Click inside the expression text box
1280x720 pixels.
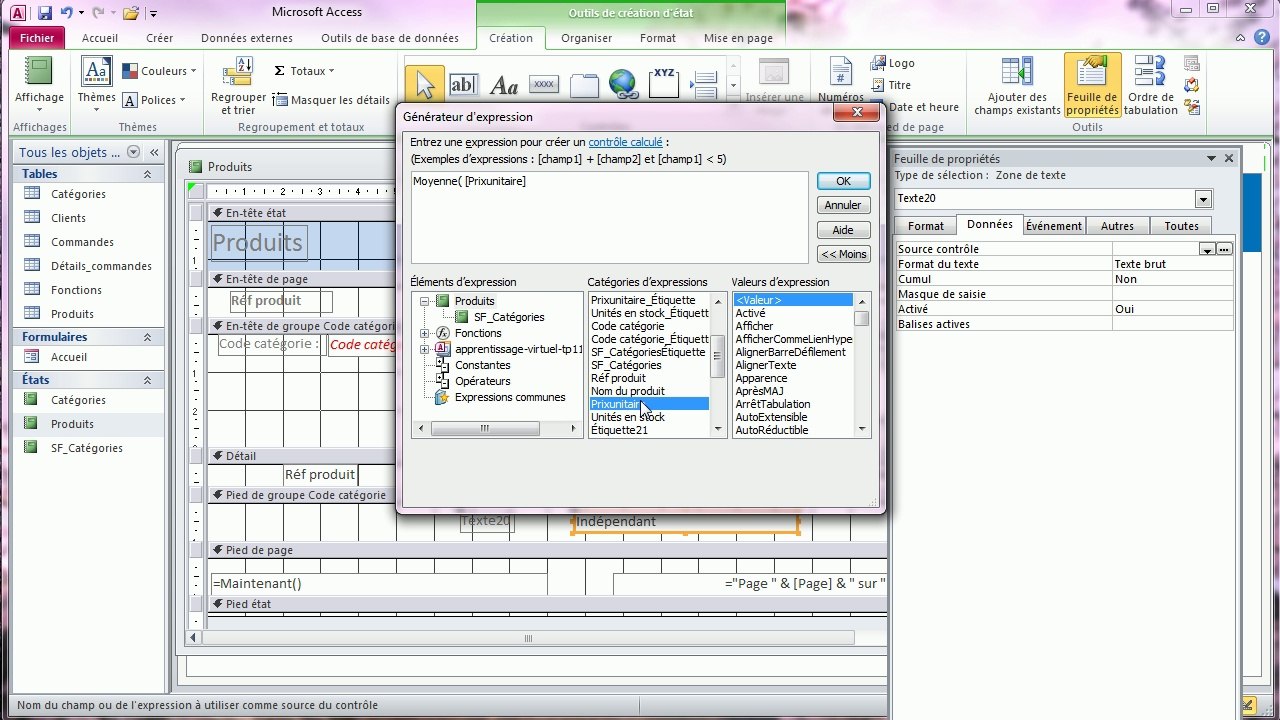609,217
